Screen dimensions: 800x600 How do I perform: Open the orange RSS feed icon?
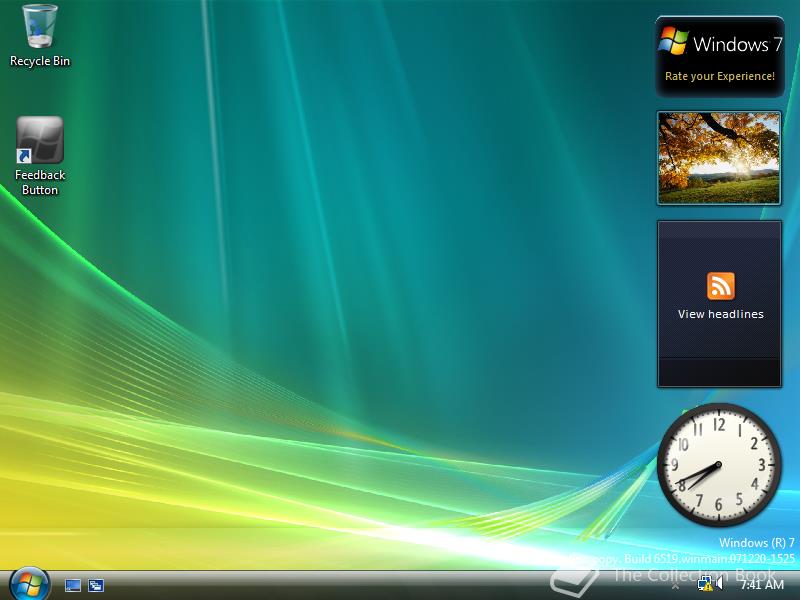coord(720,286)
